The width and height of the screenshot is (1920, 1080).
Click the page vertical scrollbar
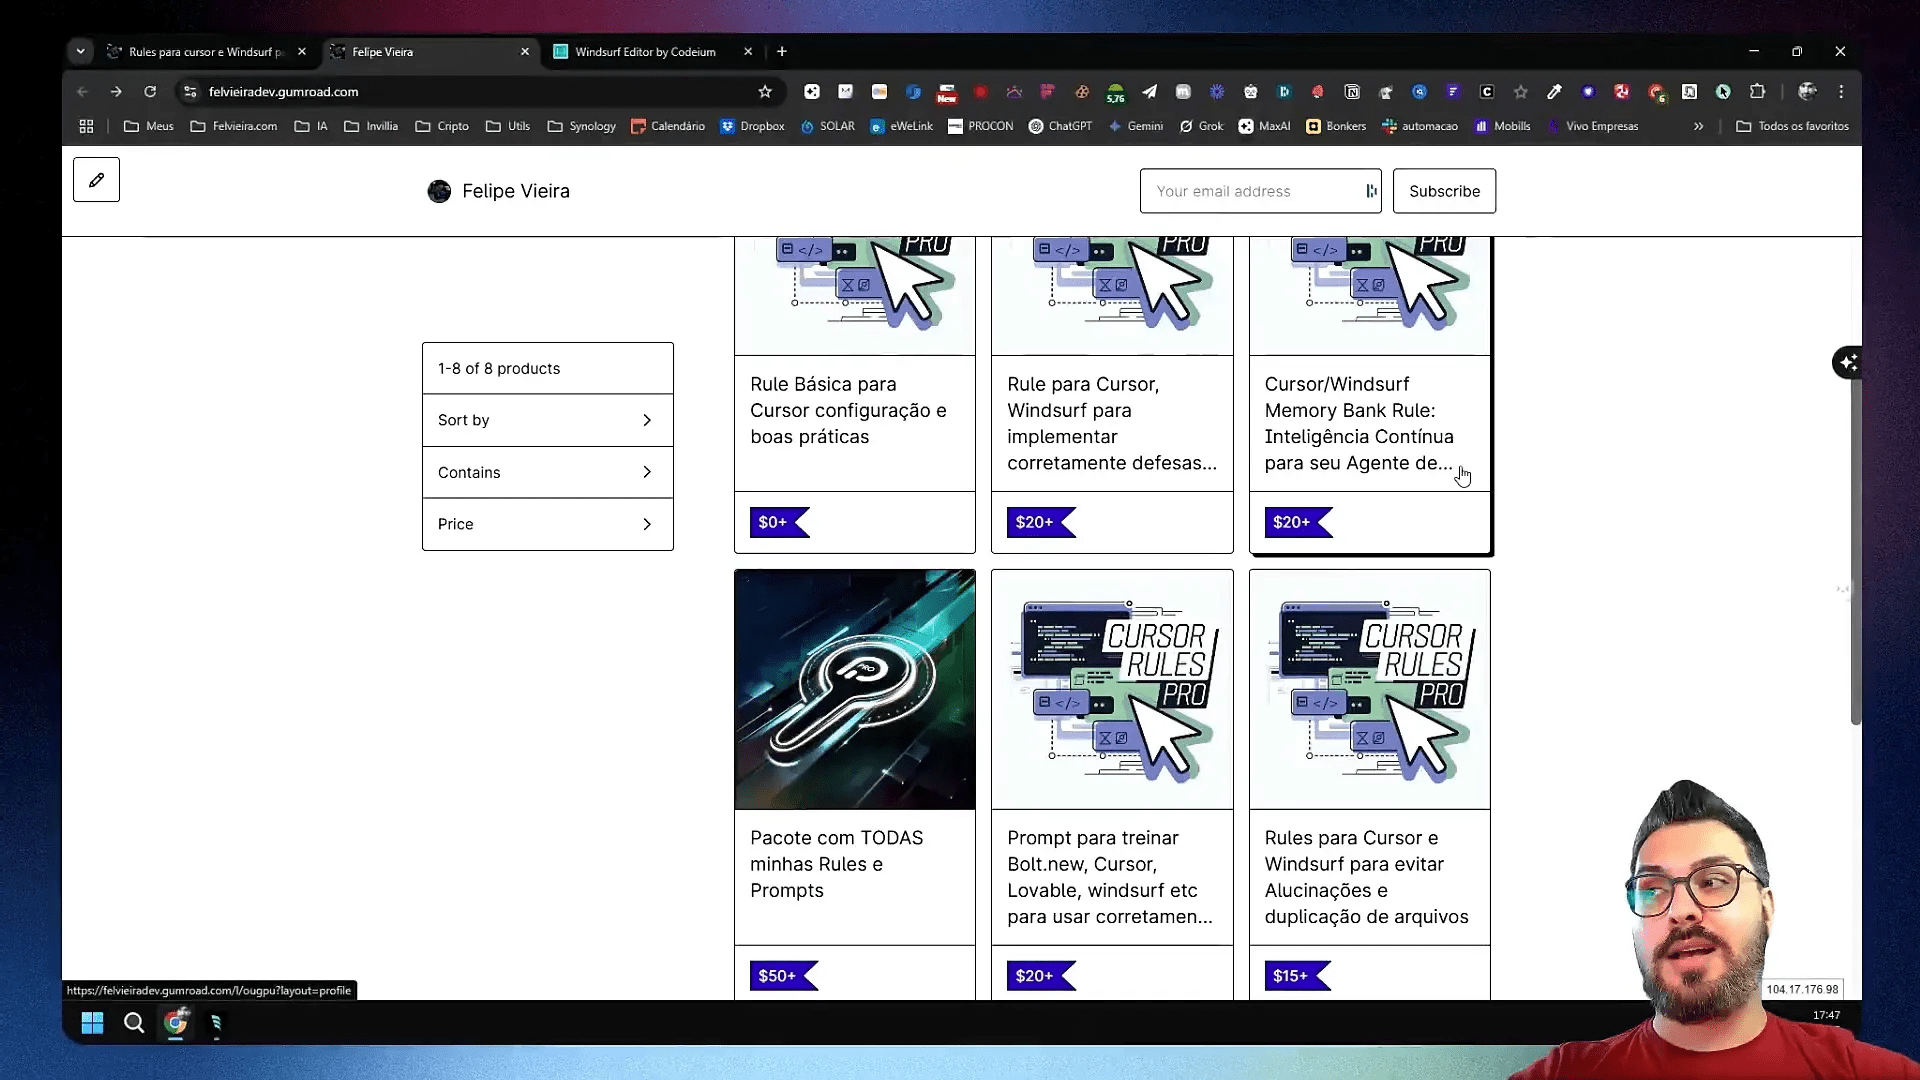click(x=1855, y=550)
